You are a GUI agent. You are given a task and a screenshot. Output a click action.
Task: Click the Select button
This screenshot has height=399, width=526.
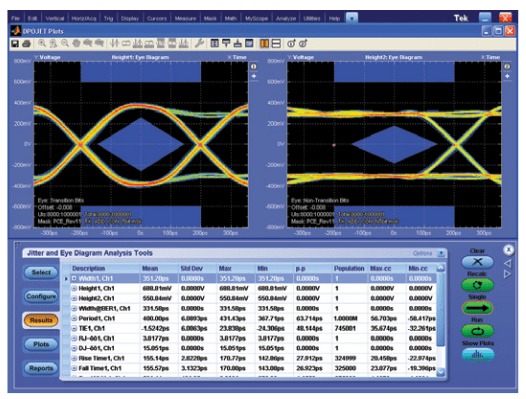[41, 272]
